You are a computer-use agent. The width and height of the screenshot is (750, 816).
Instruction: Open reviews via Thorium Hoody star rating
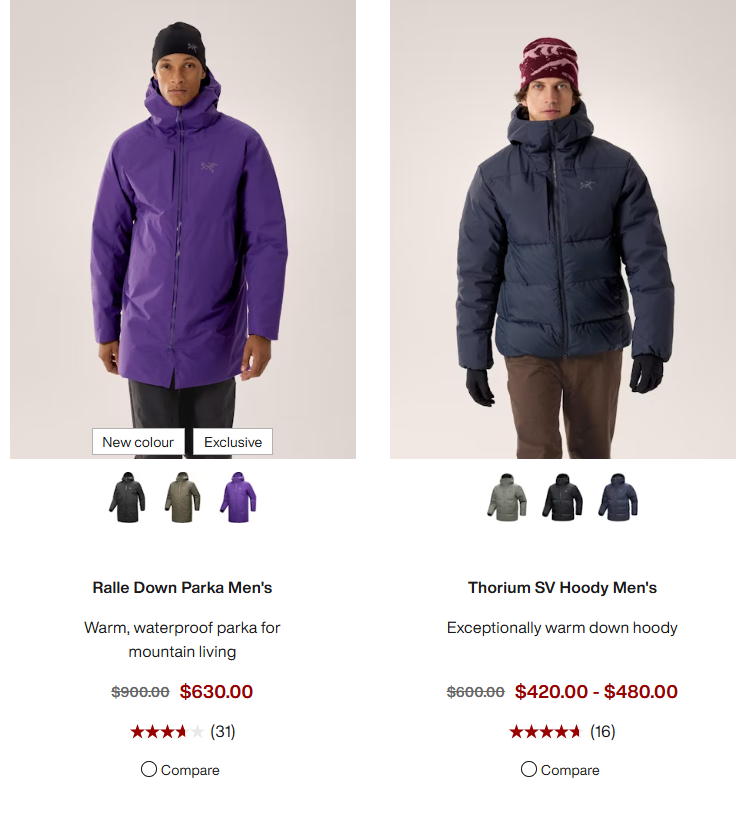(545, 732)
